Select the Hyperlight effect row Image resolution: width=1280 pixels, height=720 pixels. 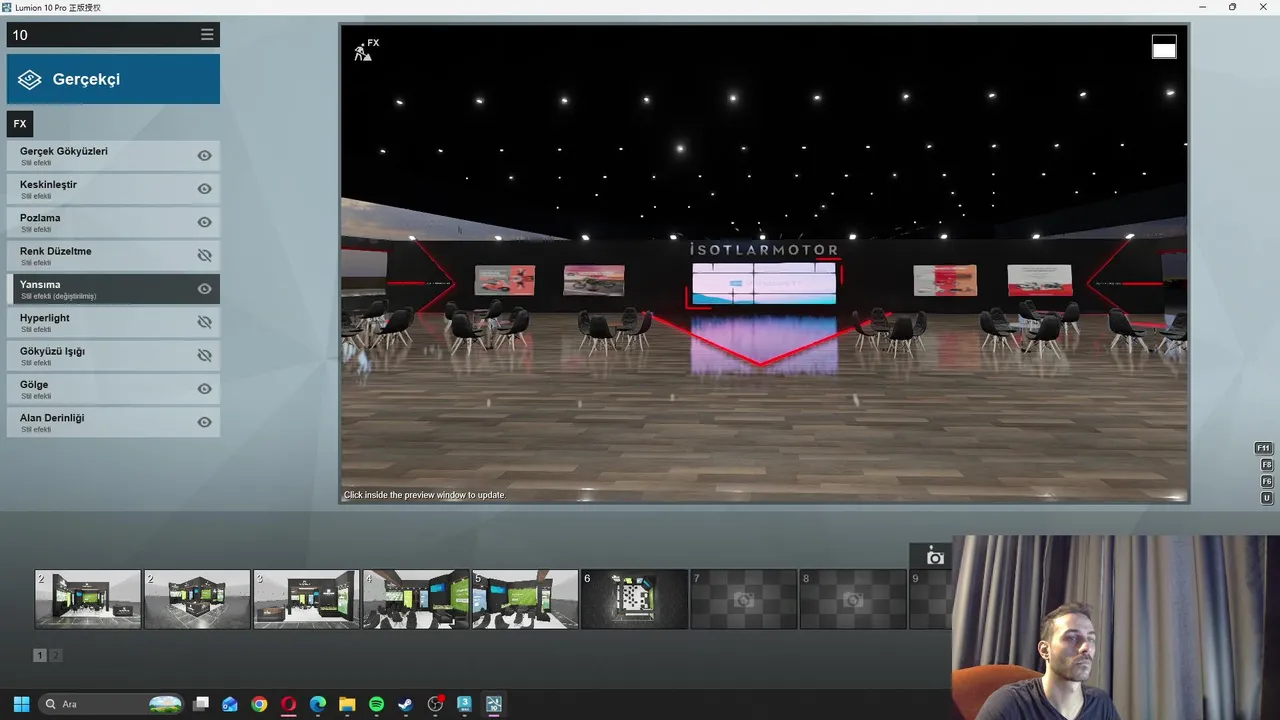(113, 322)
